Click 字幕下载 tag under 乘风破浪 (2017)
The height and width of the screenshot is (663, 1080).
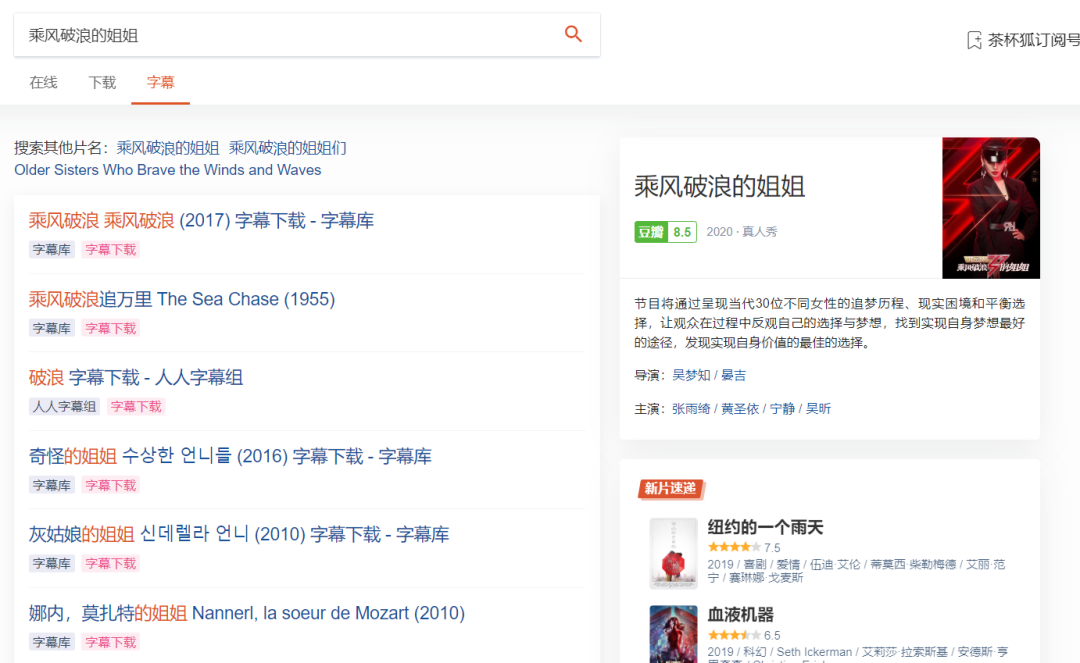[x=111, y=250]
